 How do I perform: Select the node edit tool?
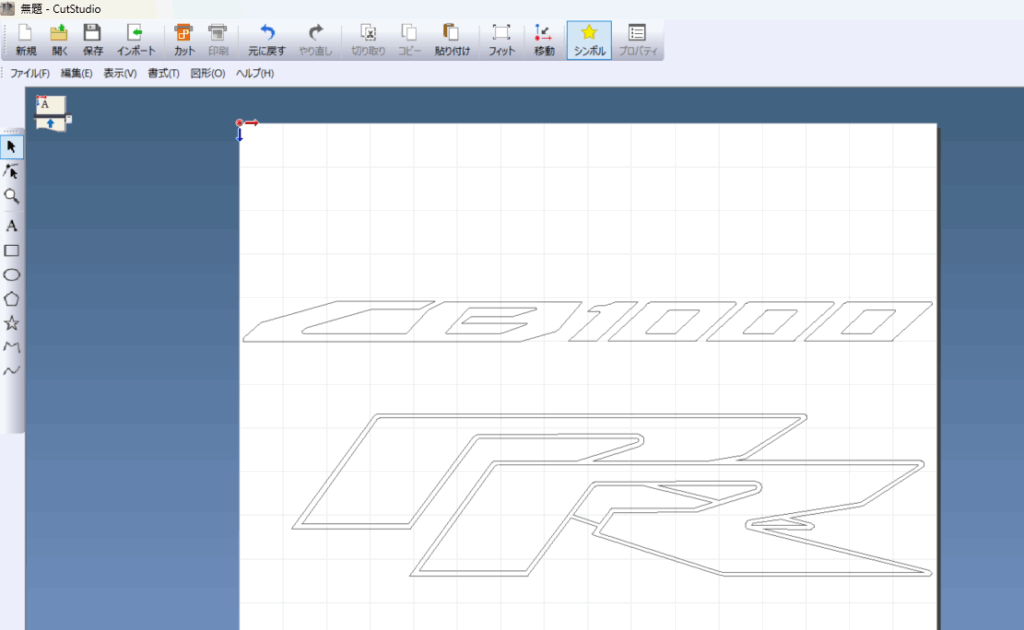12,172
